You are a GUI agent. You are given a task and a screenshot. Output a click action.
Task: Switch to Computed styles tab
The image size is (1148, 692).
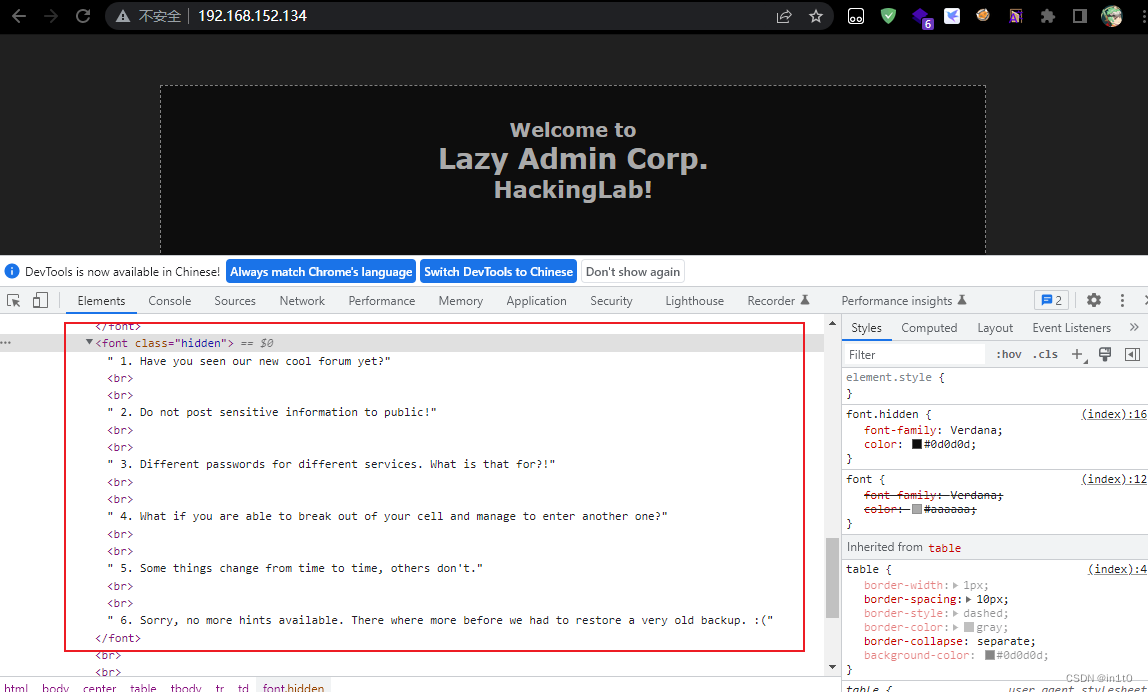tap(929, 328)
